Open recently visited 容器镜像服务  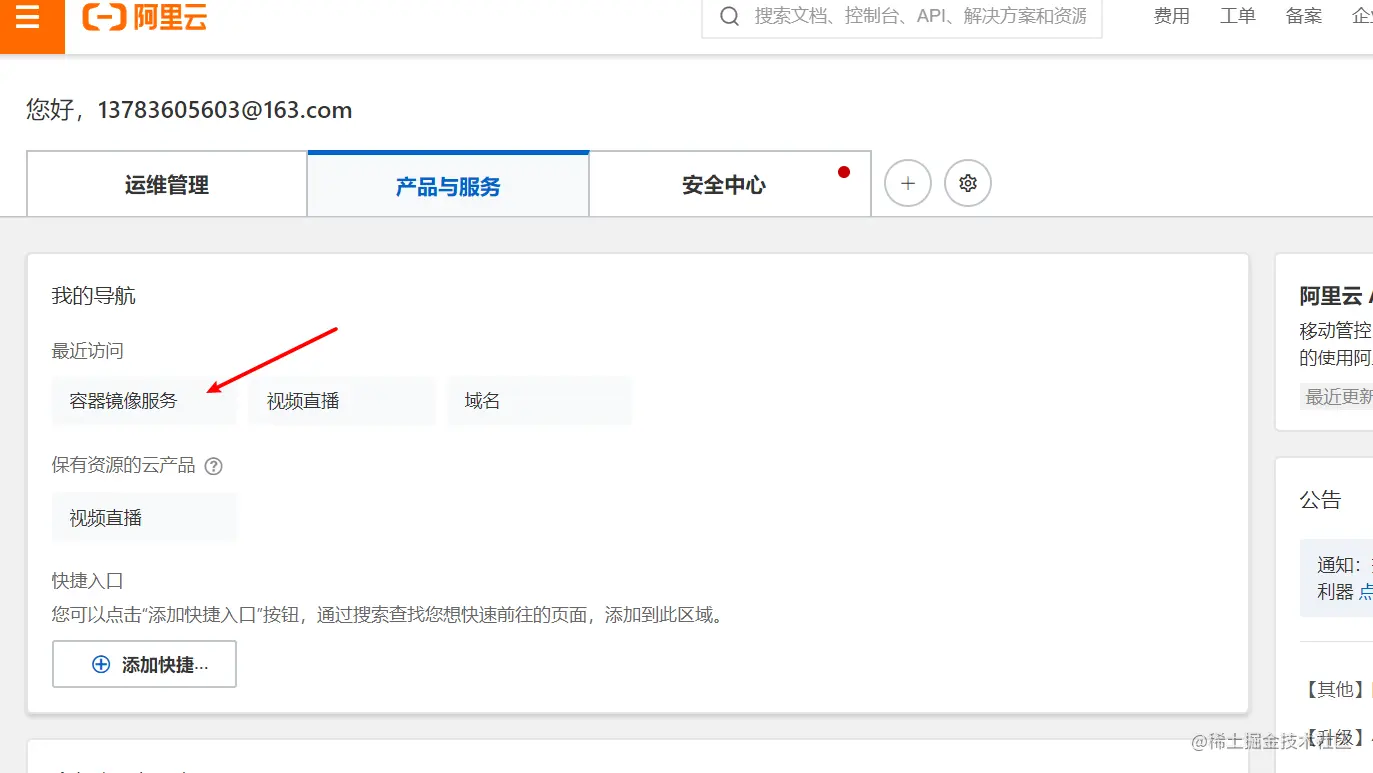click(x=144, y=401)
